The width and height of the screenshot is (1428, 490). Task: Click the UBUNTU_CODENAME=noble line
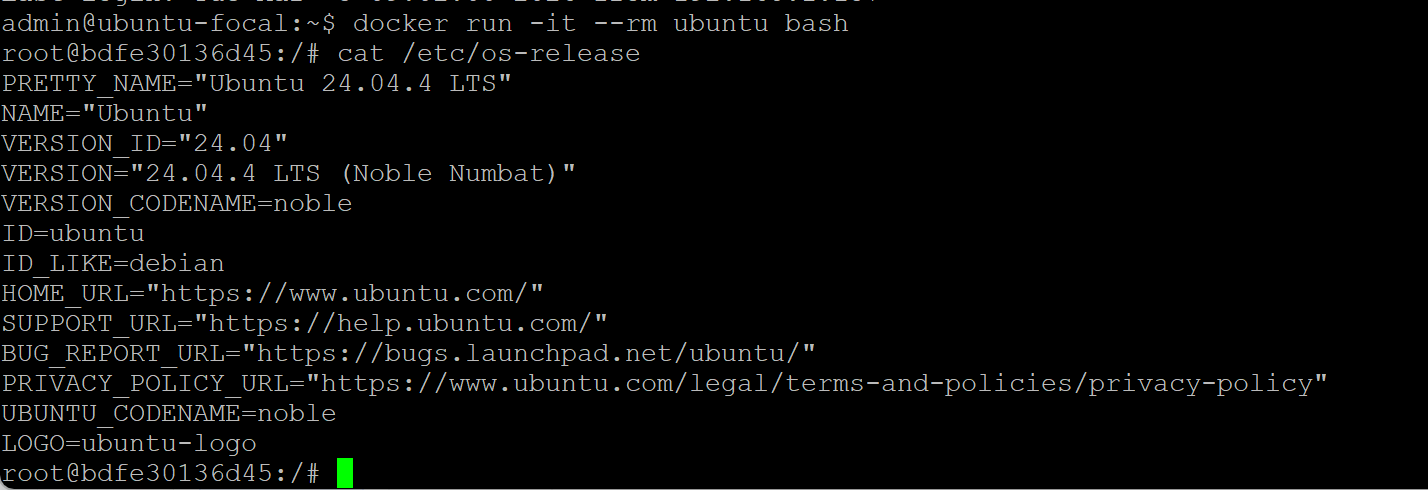[168, 413]
